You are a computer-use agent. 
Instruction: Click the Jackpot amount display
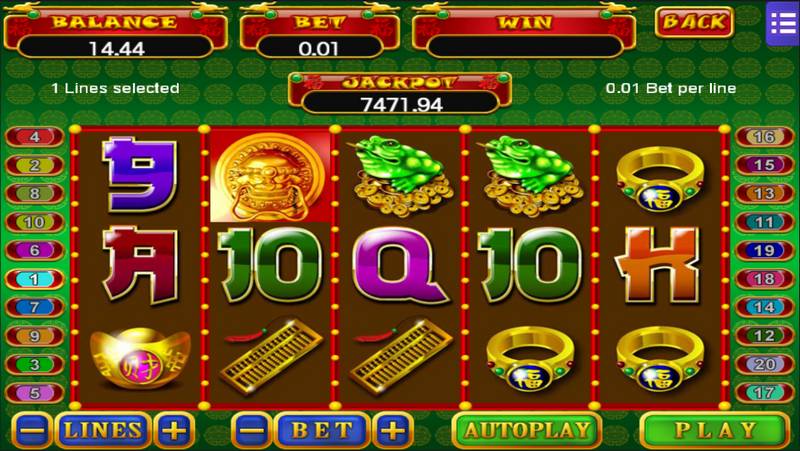[x=401, y=104]
